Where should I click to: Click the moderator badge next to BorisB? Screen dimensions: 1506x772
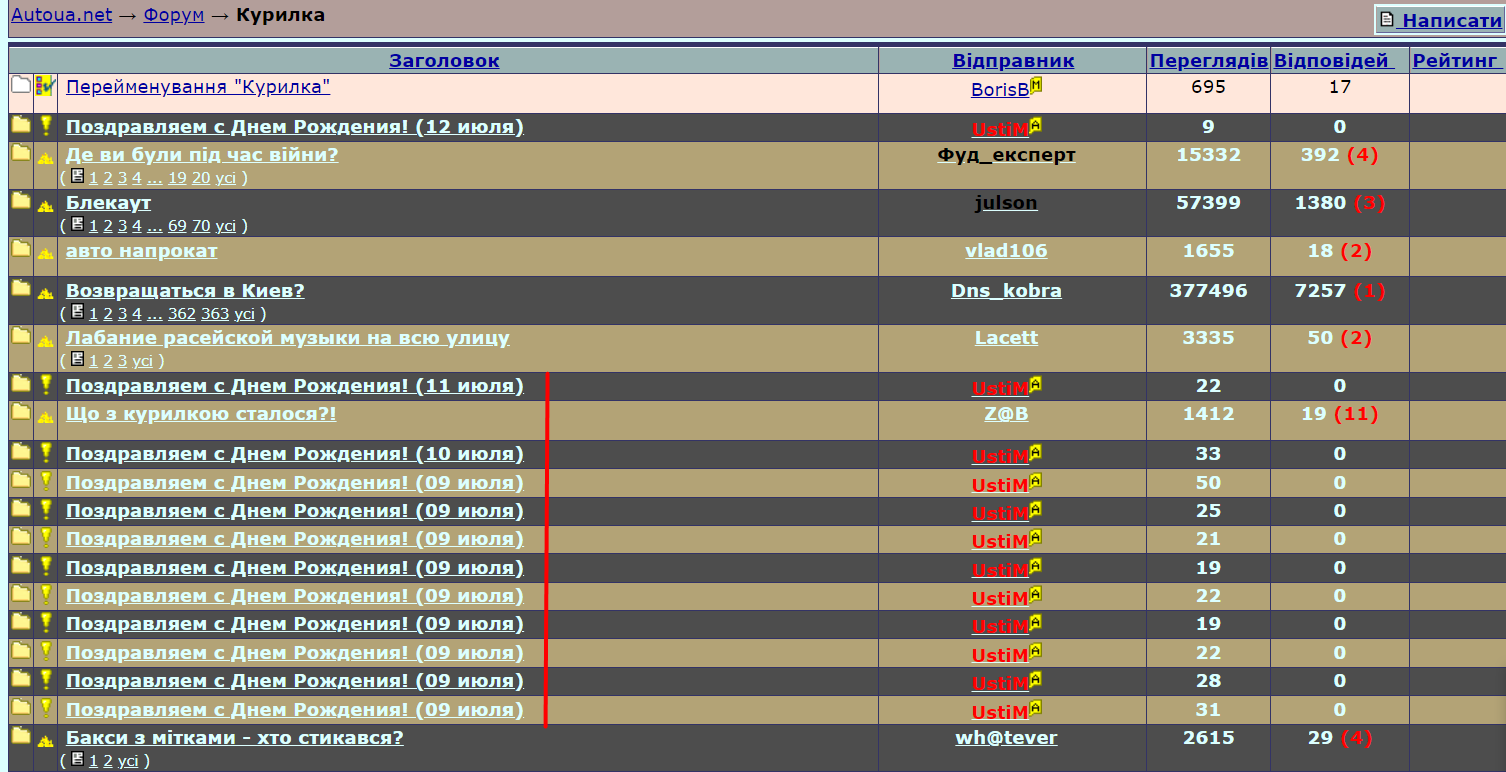point(1036,86)
